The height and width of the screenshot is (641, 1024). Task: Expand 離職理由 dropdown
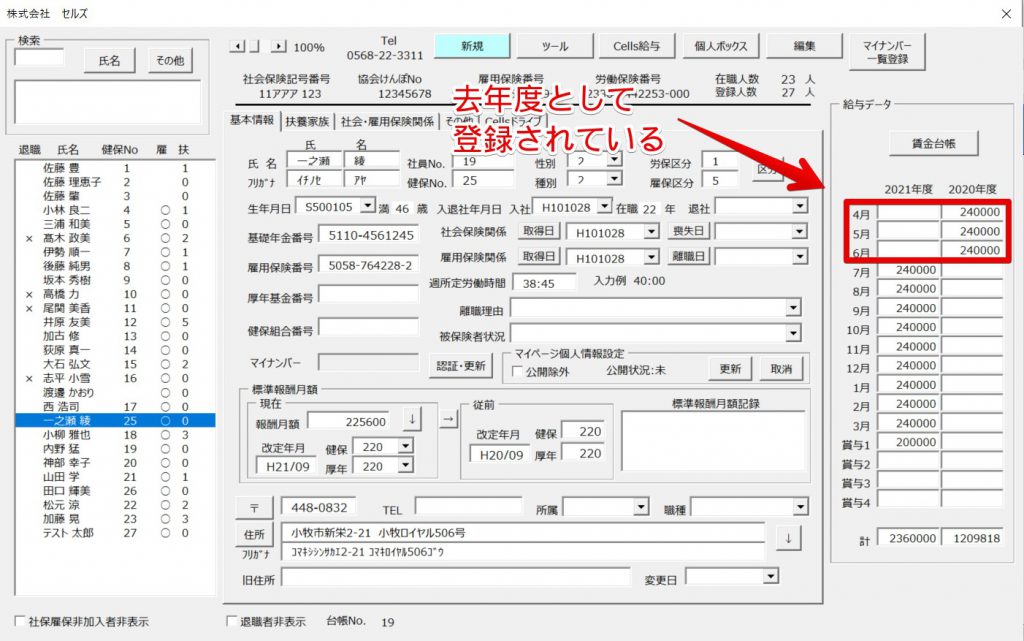click(793, 308)
